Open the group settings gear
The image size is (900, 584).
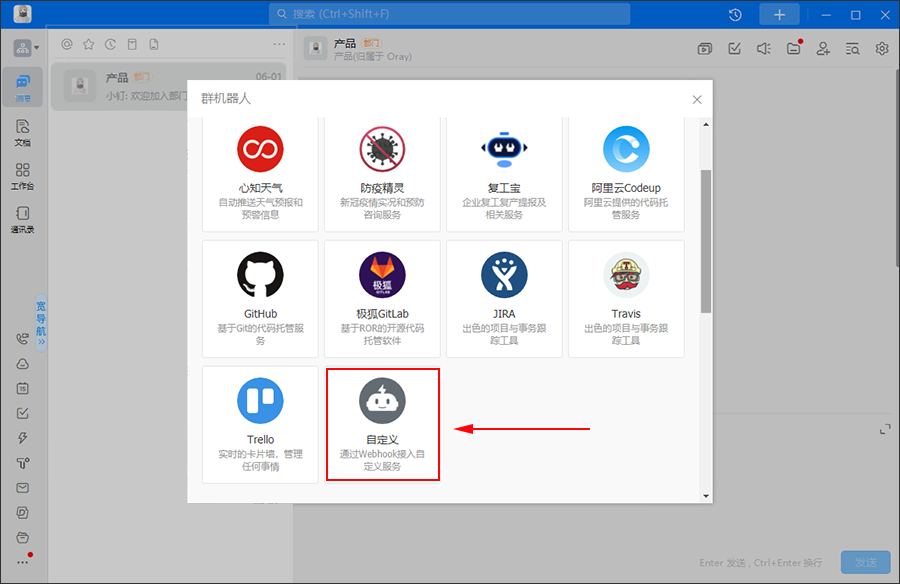(882, 49)
